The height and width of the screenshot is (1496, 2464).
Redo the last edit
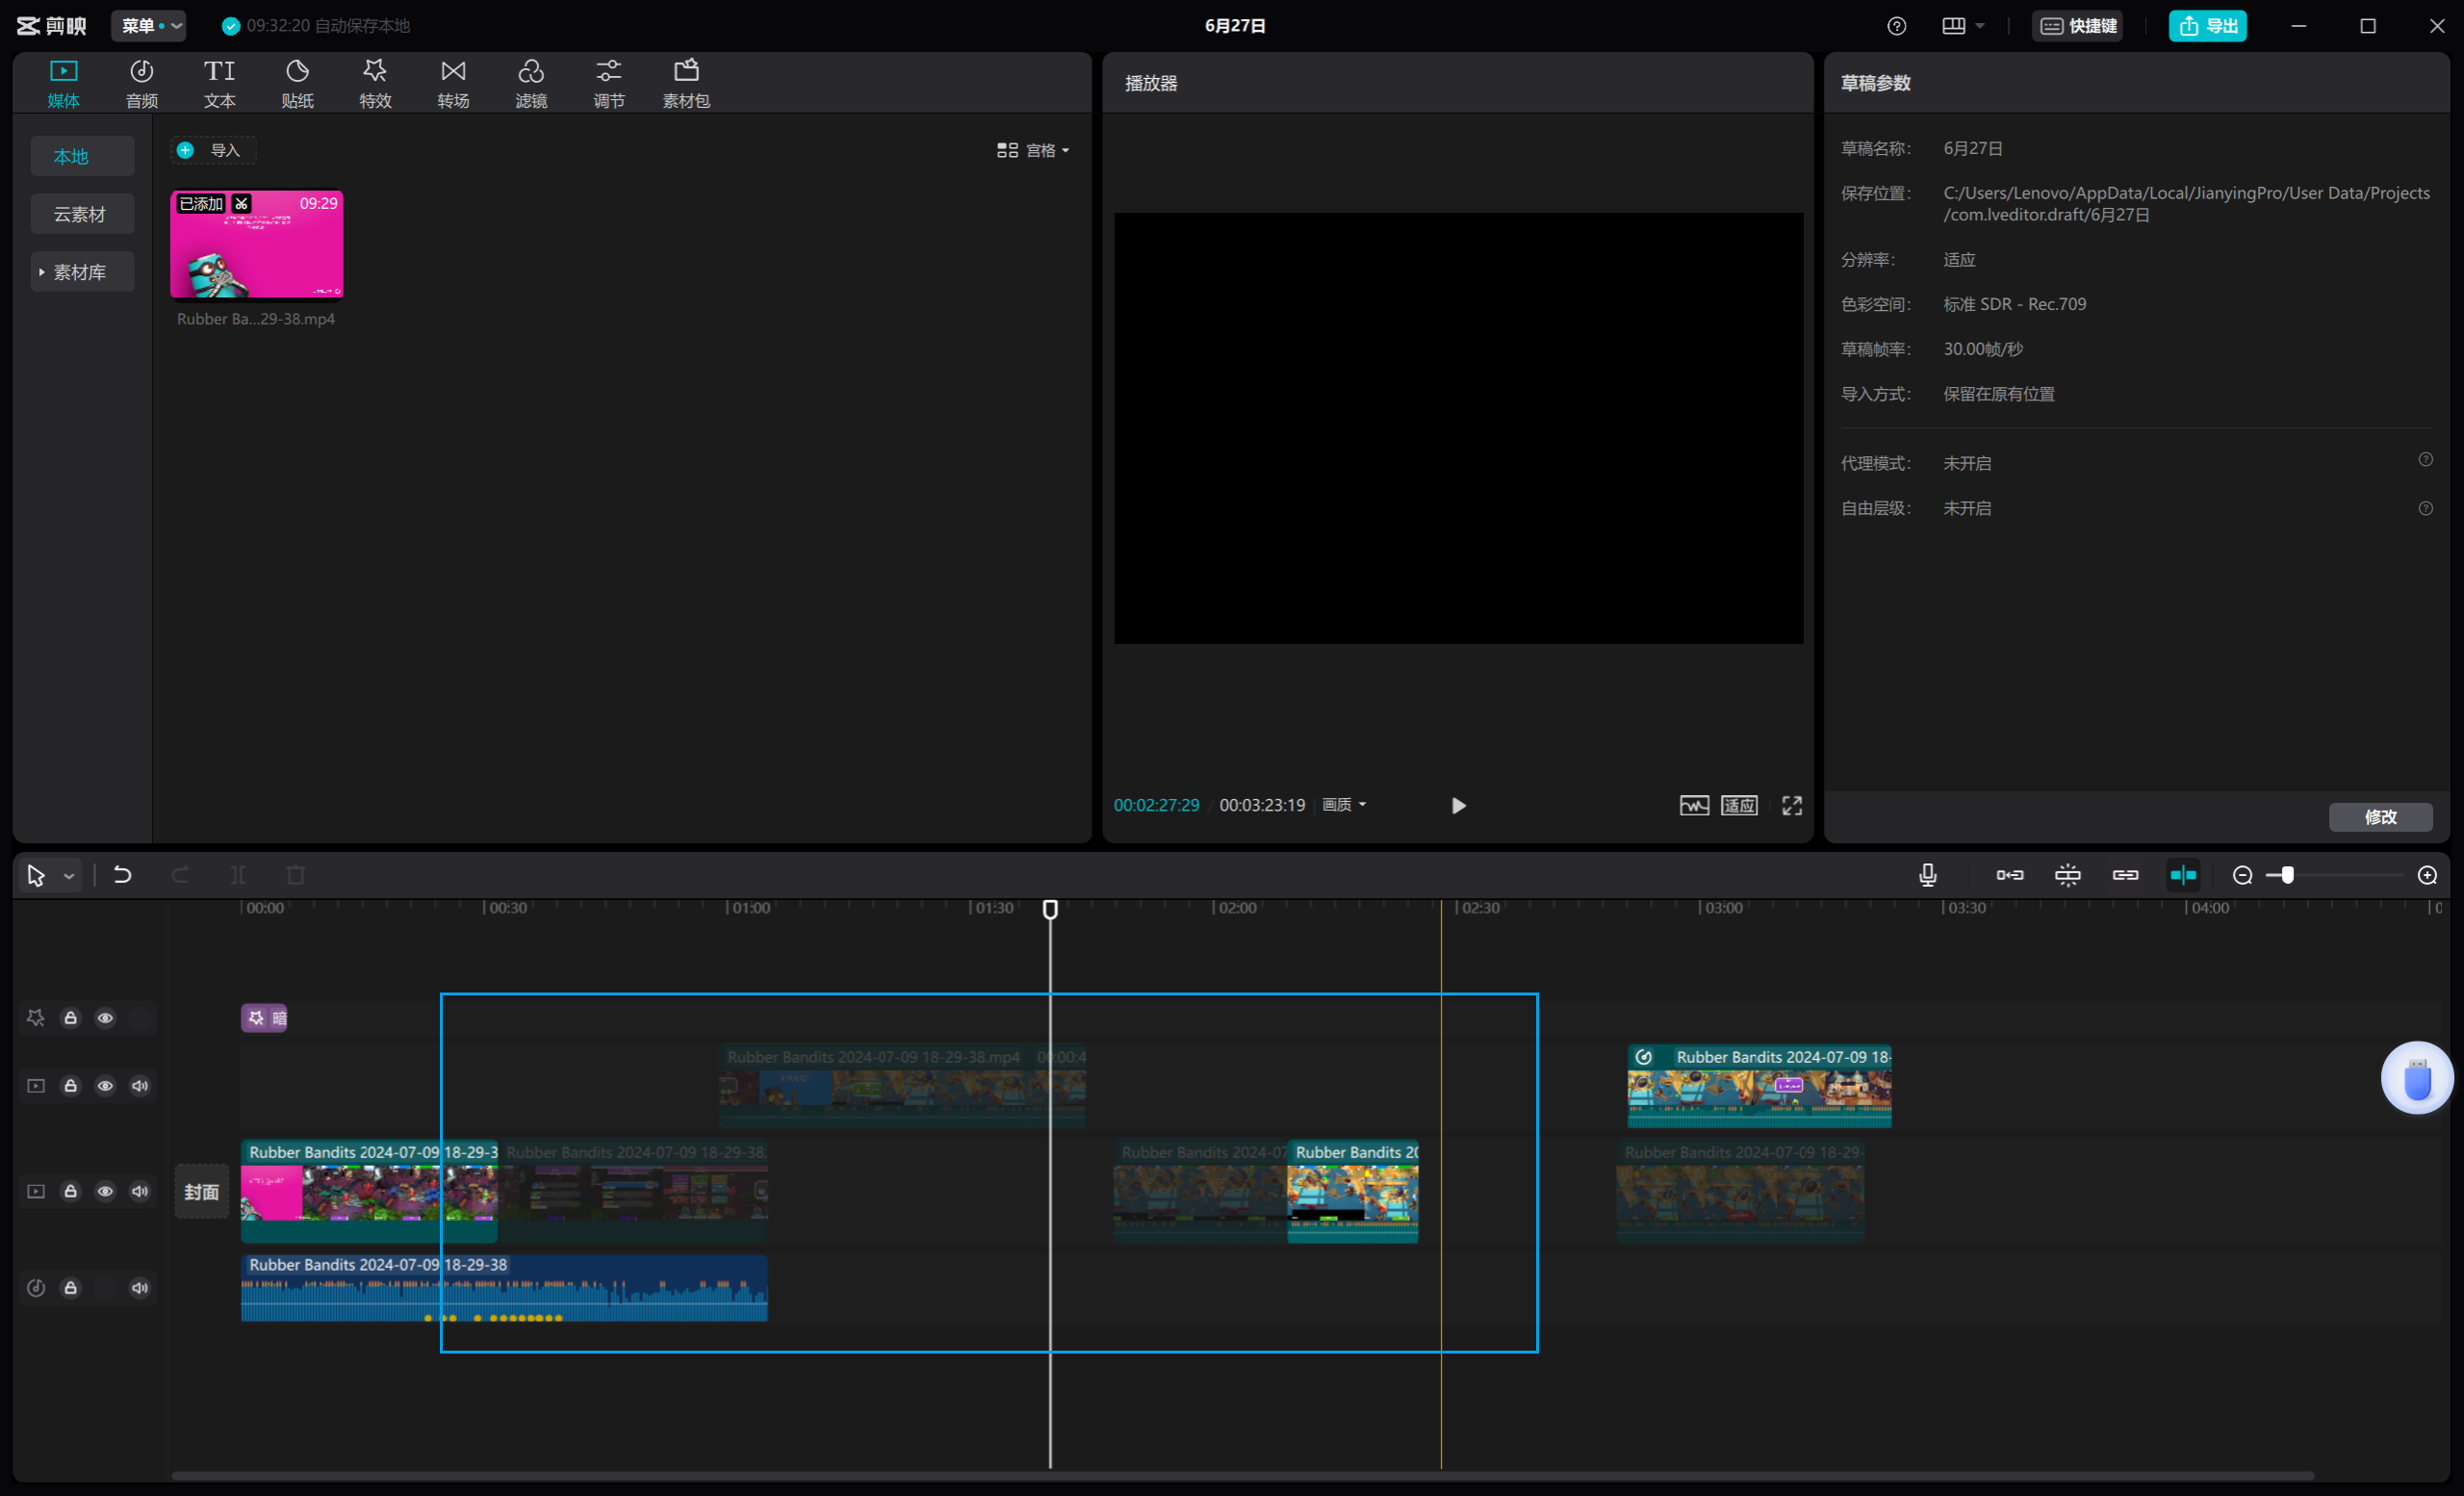180,876
